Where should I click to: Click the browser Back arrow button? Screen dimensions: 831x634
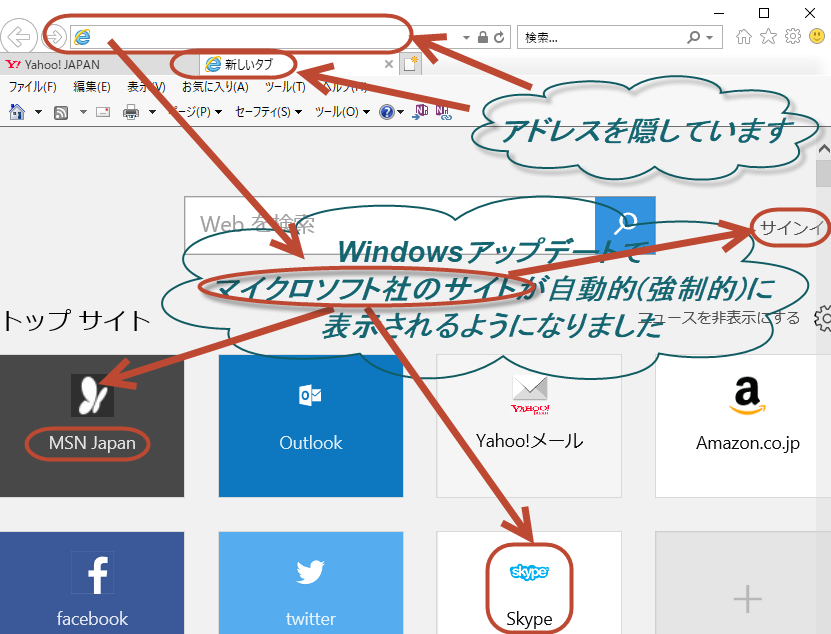coord(19,37)
